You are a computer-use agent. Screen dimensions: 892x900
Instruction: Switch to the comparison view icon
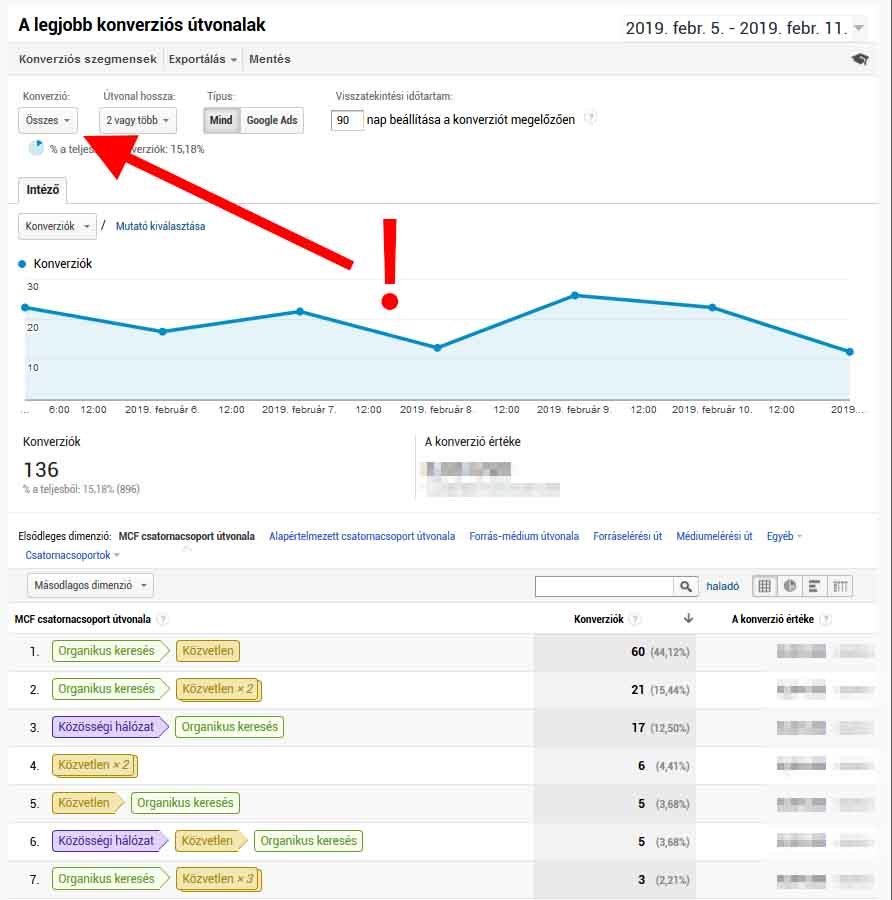840,587
